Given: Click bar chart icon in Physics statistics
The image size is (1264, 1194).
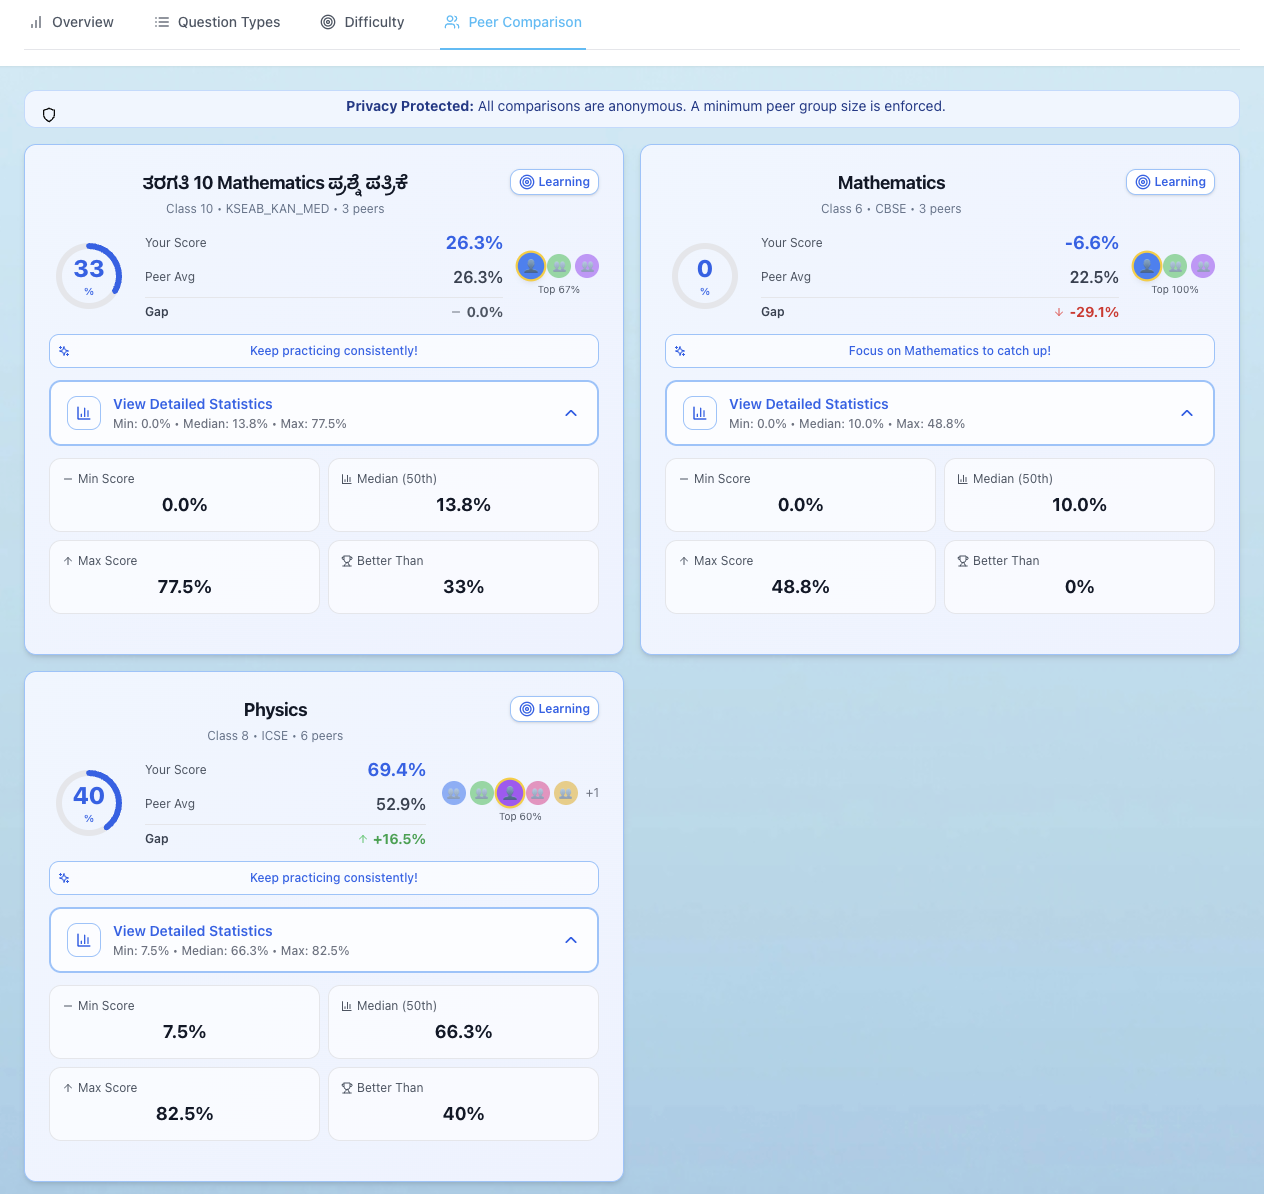Looking at the screenshot, I should pyautogui.click(x=84, y=940).
